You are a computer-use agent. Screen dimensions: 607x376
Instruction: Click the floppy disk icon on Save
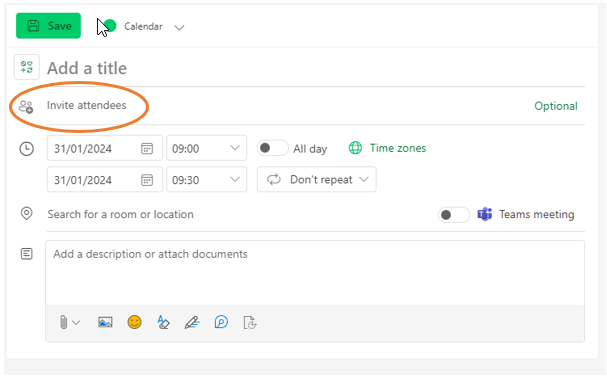(x=33, y=26)
